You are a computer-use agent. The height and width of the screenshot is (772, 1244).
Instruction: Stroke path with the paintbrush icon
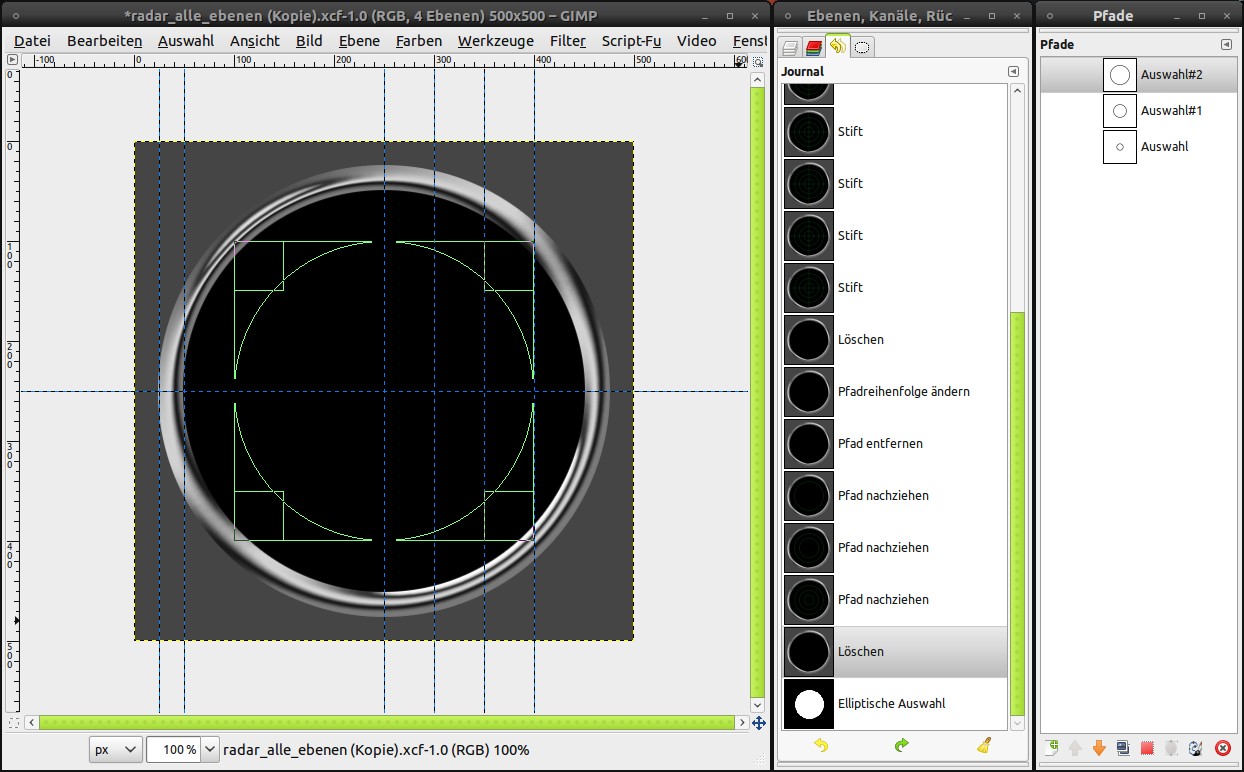point(1194,748)
